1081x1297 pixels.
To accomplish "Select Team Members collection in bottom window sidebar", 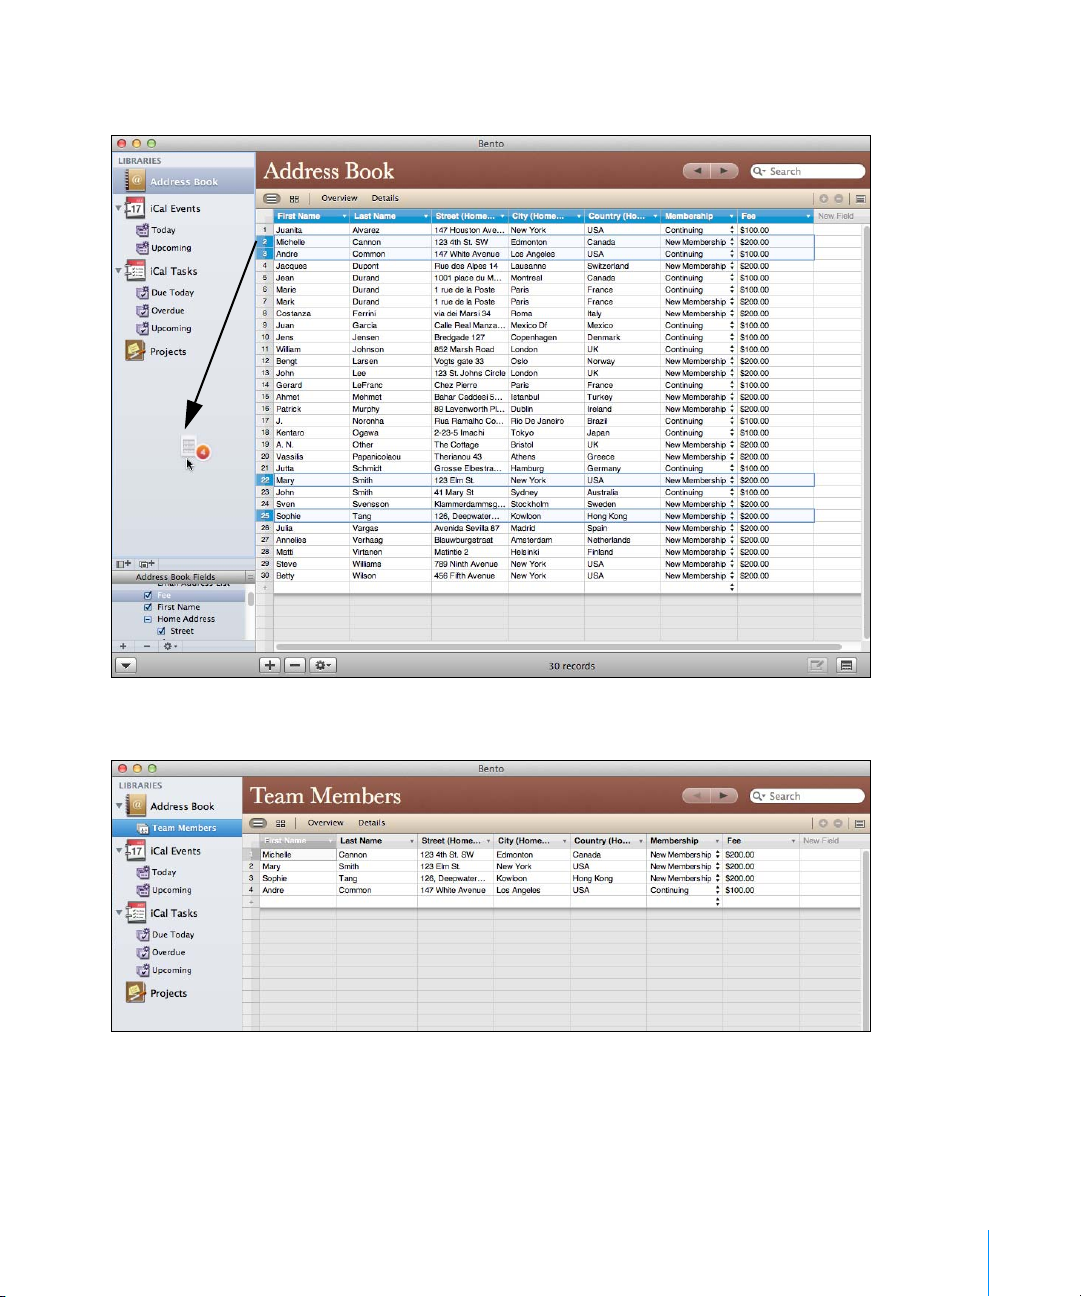I will click(x=177, y=828).
